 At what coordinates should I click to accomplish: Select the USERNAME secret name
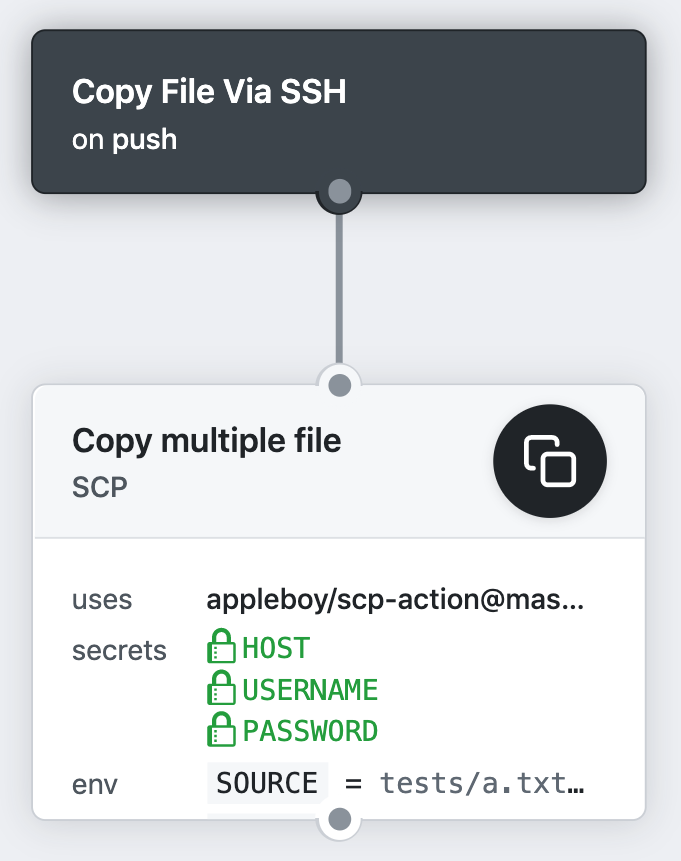[x=310, y=689]
